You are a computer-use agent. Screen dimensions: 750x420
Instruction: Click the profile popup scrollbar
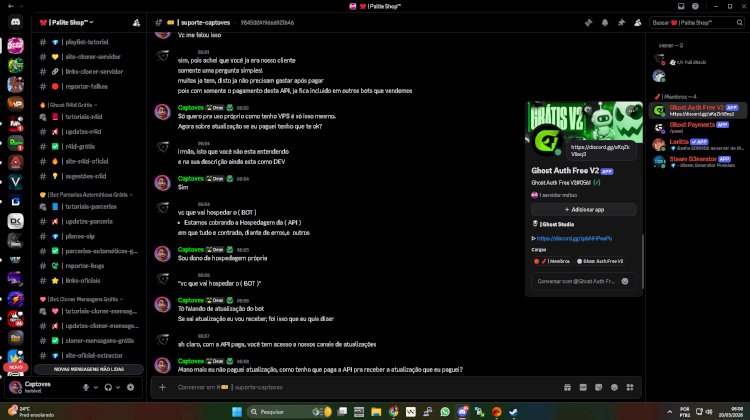[x=642, y=262]
